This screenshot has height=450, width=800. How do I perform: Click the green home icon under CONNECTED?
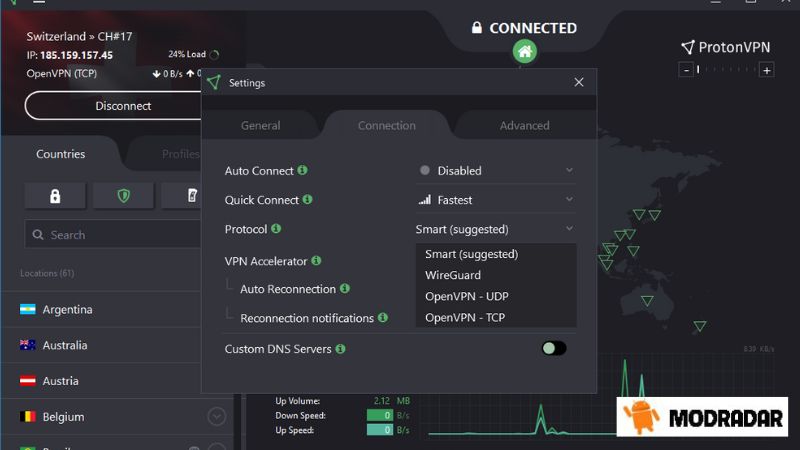pos(524,52)
